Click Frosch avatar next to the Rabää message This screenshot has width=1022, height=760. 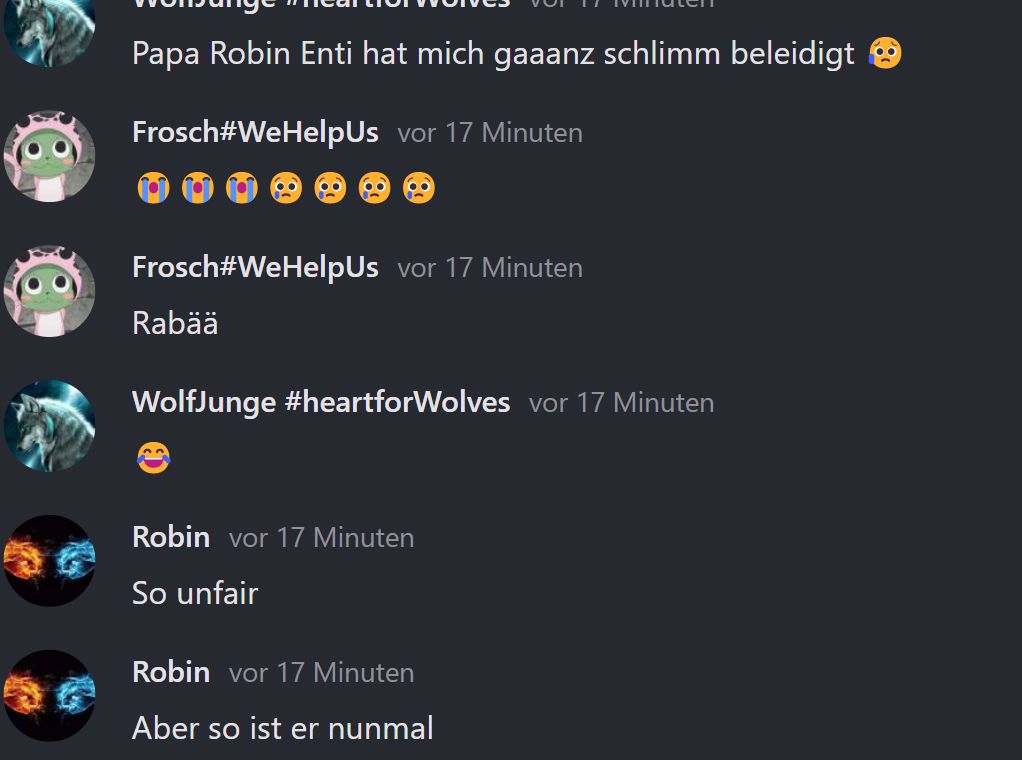(50, 291)
